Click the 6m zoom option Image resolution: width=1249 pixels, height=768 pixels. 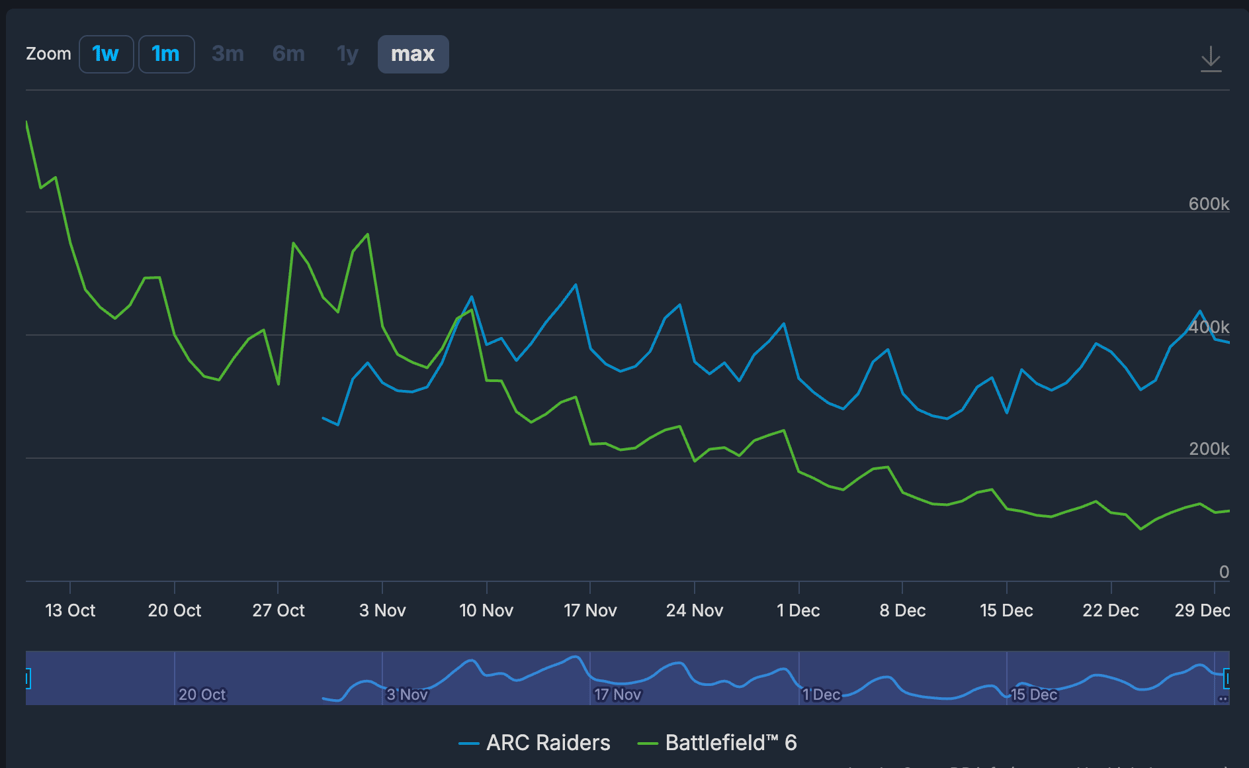click(288, 54)
